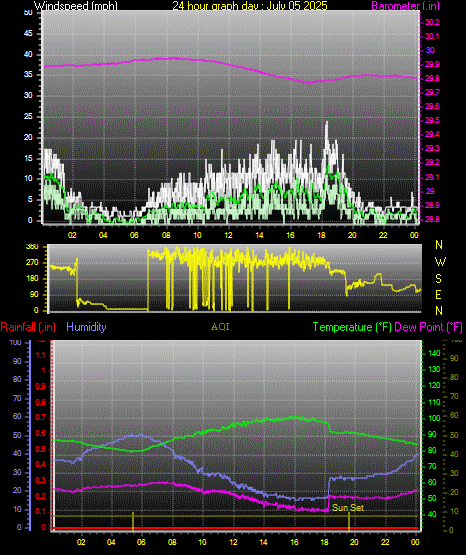Click the Rainfall (.in) legend label

pyautogui.click(x=28, y=327)
